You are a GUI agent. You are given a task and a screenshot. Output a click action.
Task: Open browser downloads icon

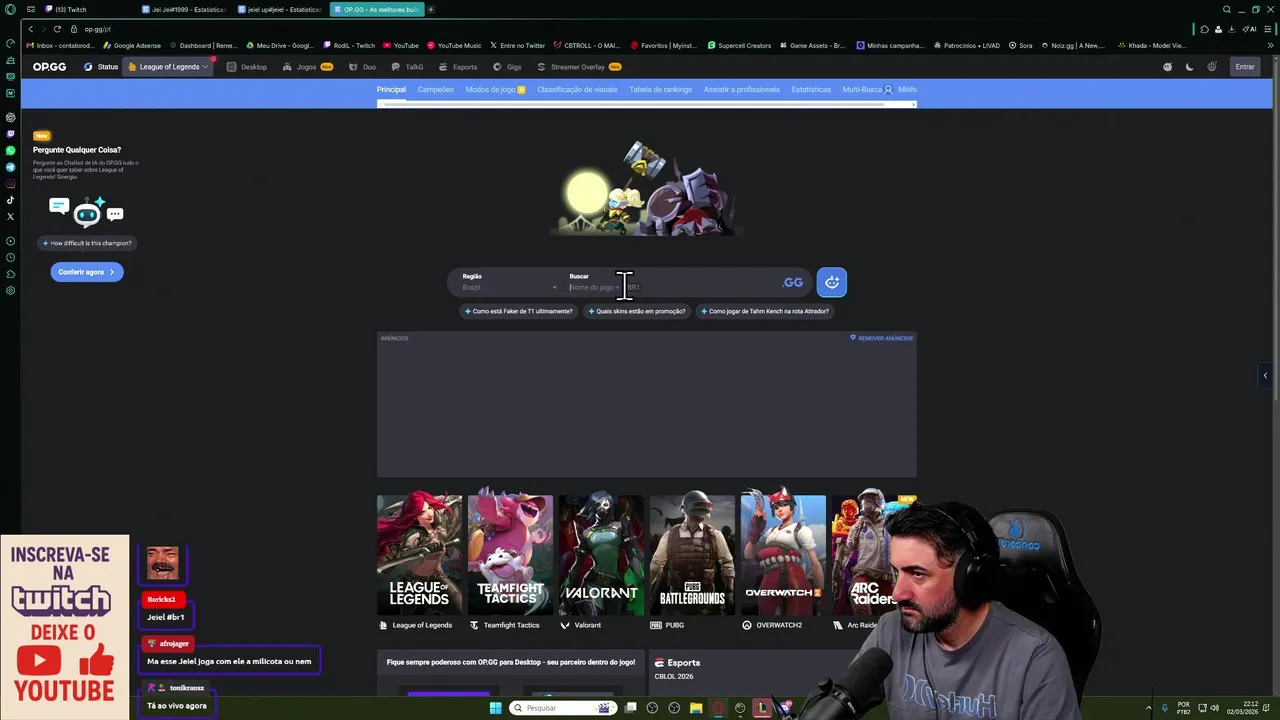(x=1233, y=29)
